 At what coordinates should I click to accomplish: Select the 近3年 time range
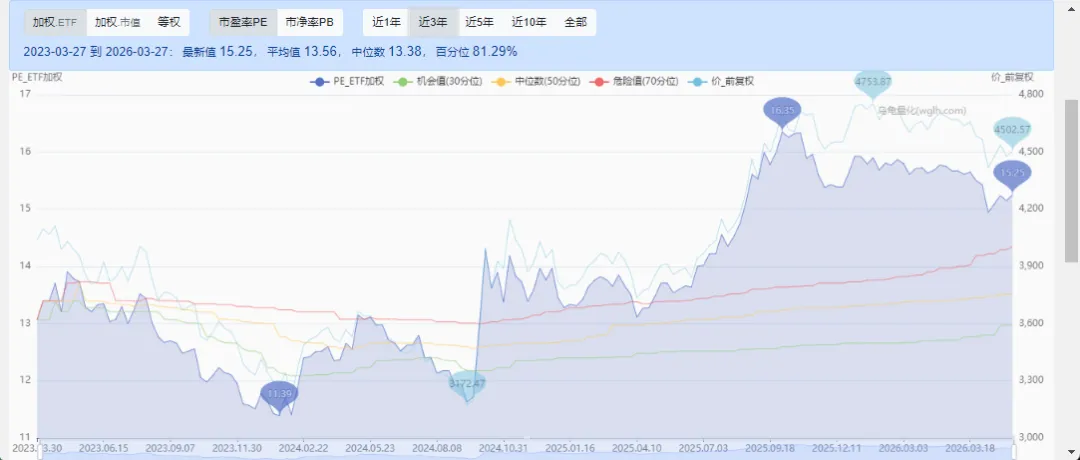pyautogui.click(x=433, y=22)
